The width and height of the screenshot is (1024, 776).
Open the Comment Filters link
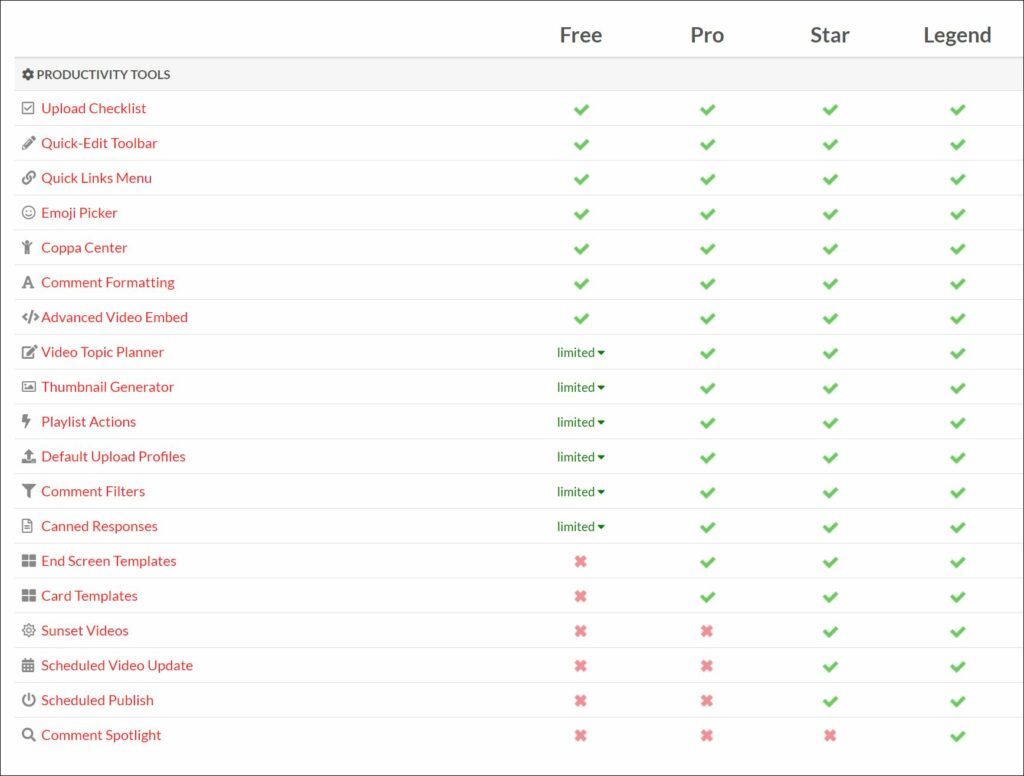tap(93, 491)
